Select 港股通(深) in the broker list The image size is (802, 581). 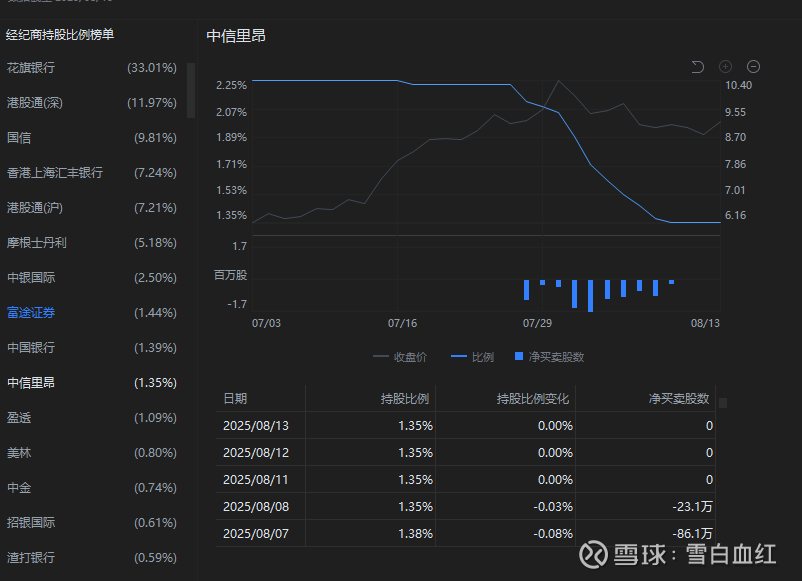[x=92, y=103]
